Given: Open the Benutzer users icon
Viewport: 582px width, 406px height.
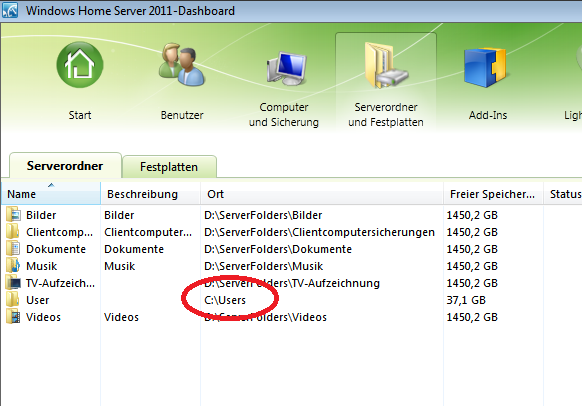Looking at the screenshot, I should point(182,65).
